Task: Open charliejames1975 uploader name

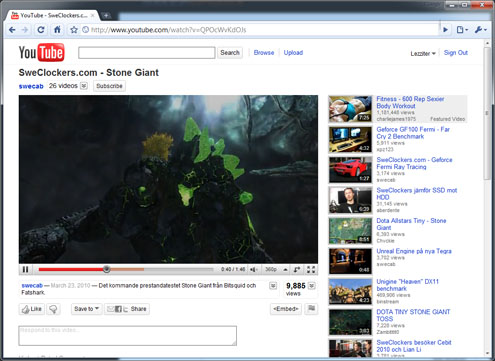Action: (x=396, y=119)
